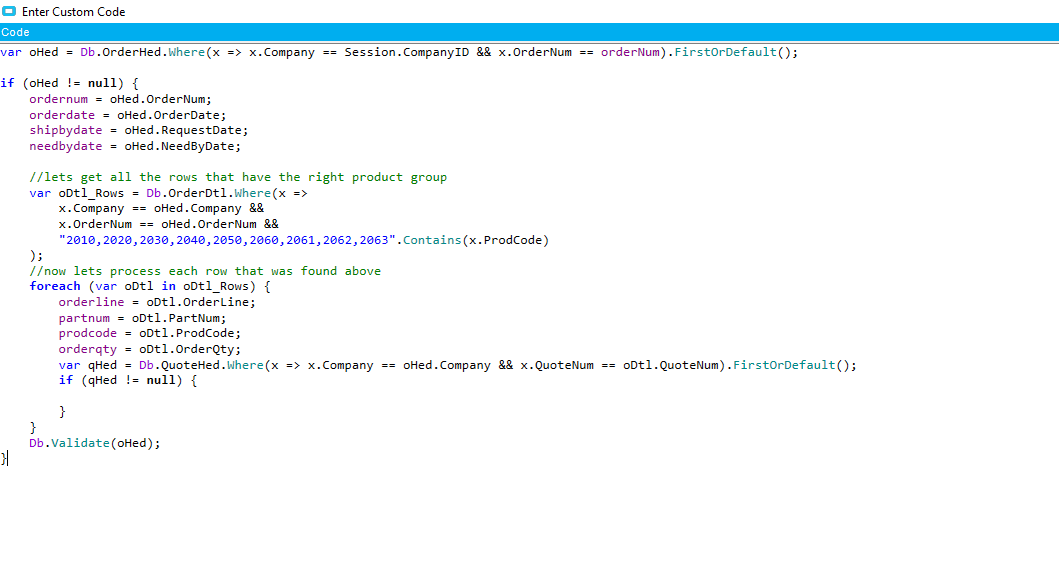Click 'if (qHed != null) {' line
This screenshot has height=577, width=1059.
128,381
